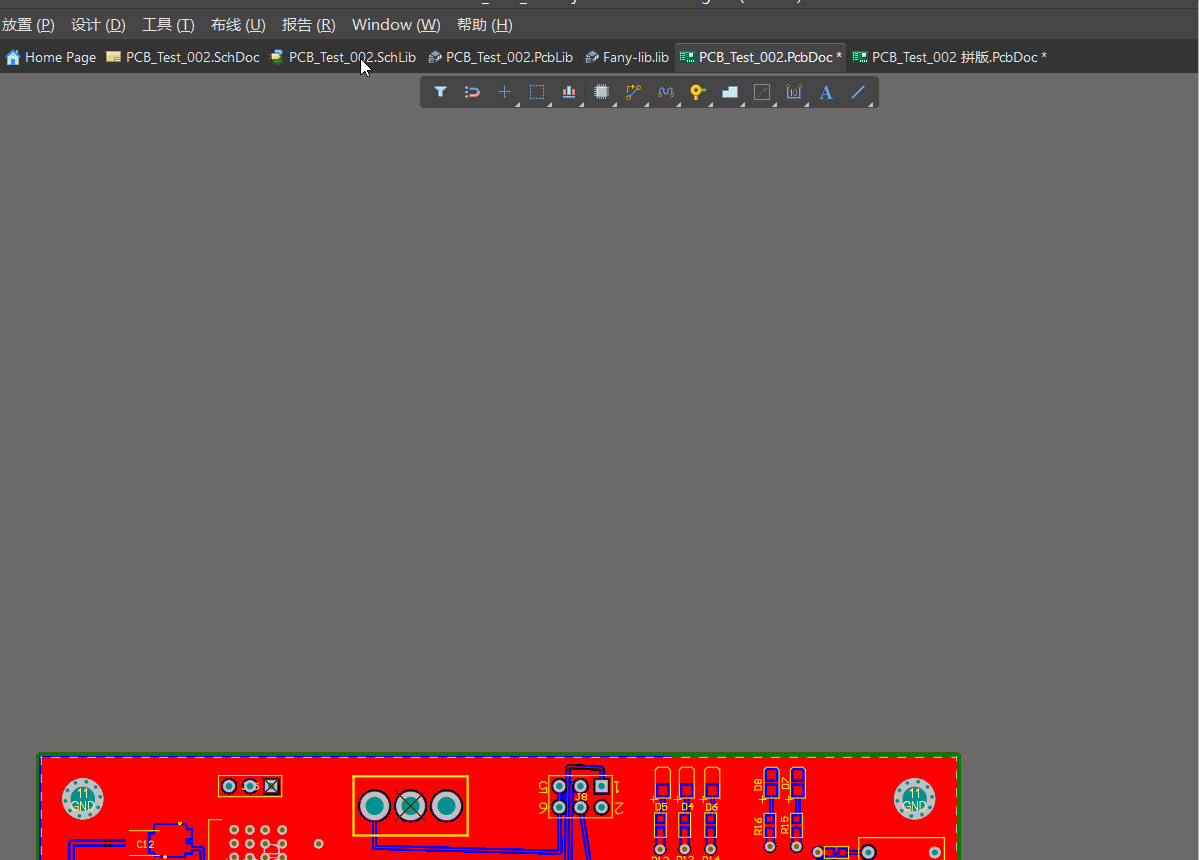
Task: Expand the selection tool dropdown corner arrow
Action: (x=549, y=104)
